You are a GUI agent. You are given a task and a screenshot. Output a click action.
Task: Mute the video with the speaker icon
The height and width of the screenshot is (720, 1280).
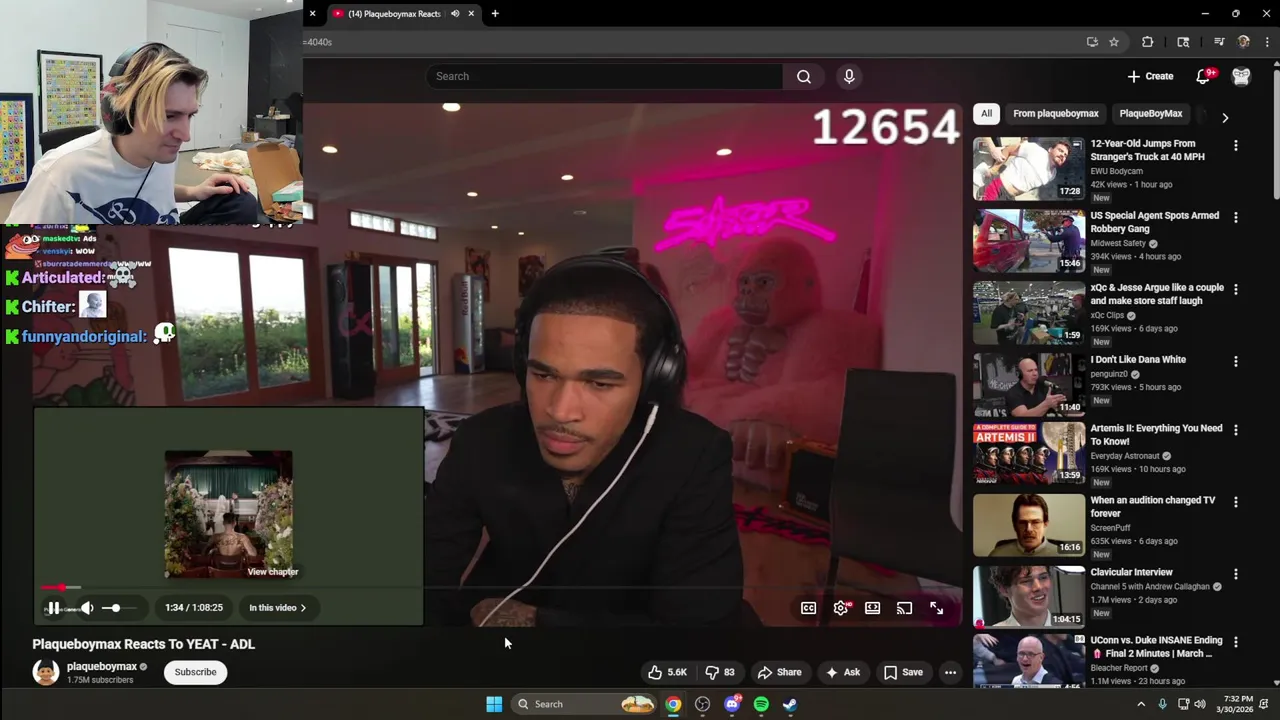point(87,608)
